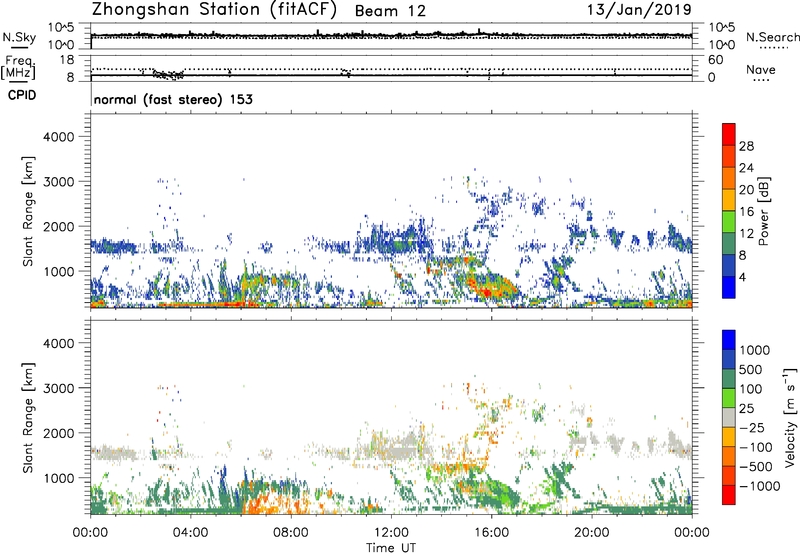Viewport: 800px width, 554px height.
Task: Pick the gray segment of the velocity color bar
Action: (729, 418)
